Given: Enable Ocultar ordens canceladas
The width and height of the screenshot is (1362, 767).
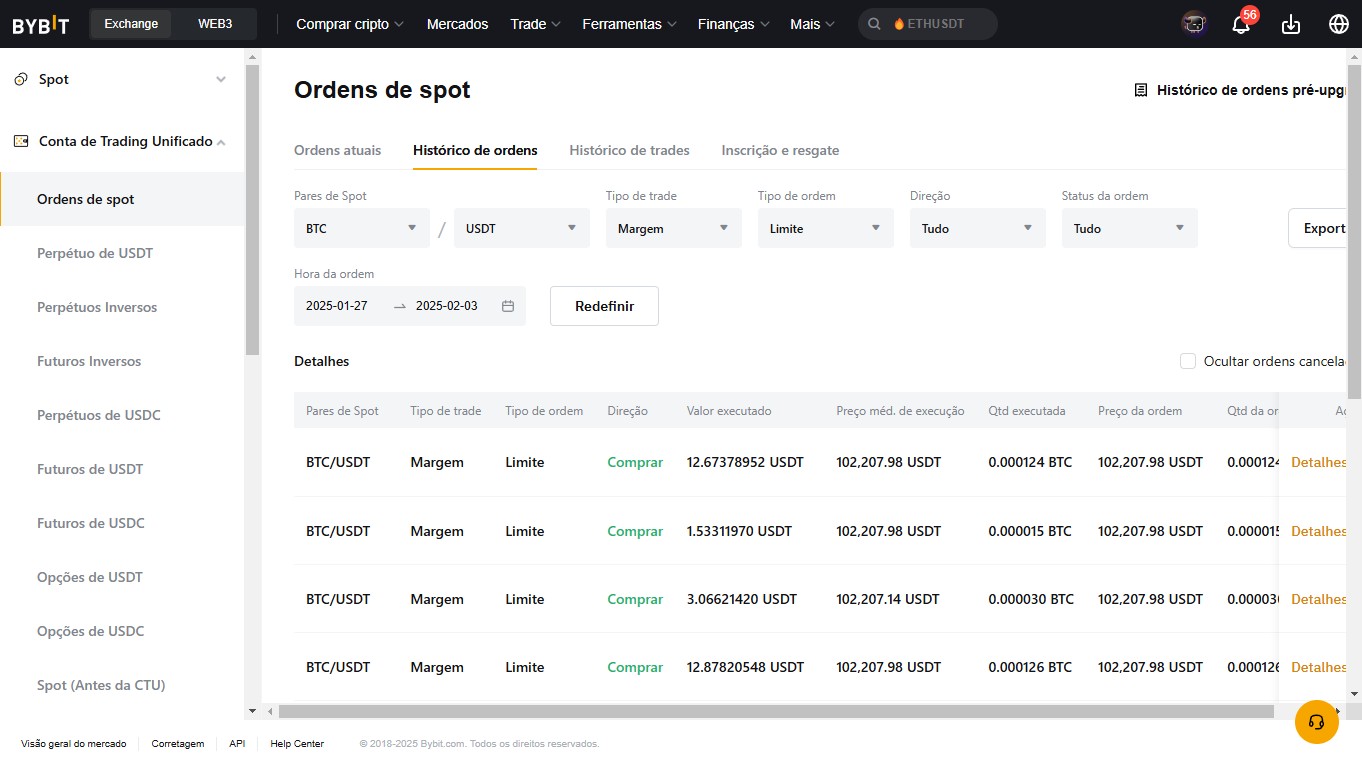Looking at the screenshot, I should pyautogui.click(x=1188, y=361).
